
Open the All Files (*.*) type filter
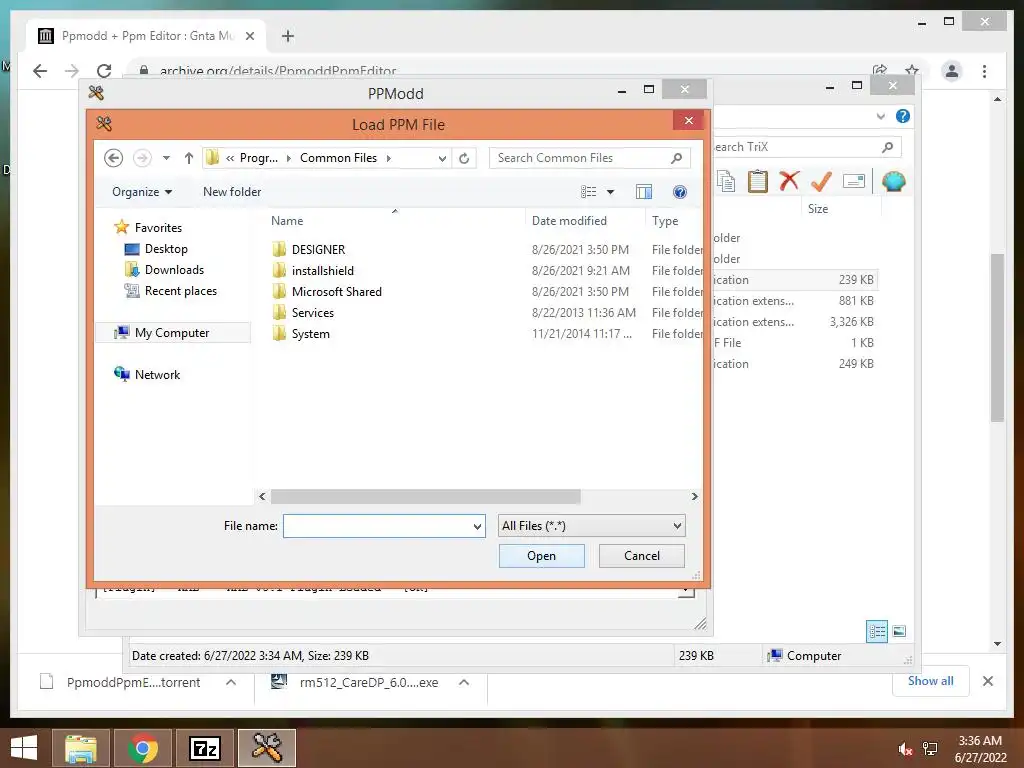[592, 526]
